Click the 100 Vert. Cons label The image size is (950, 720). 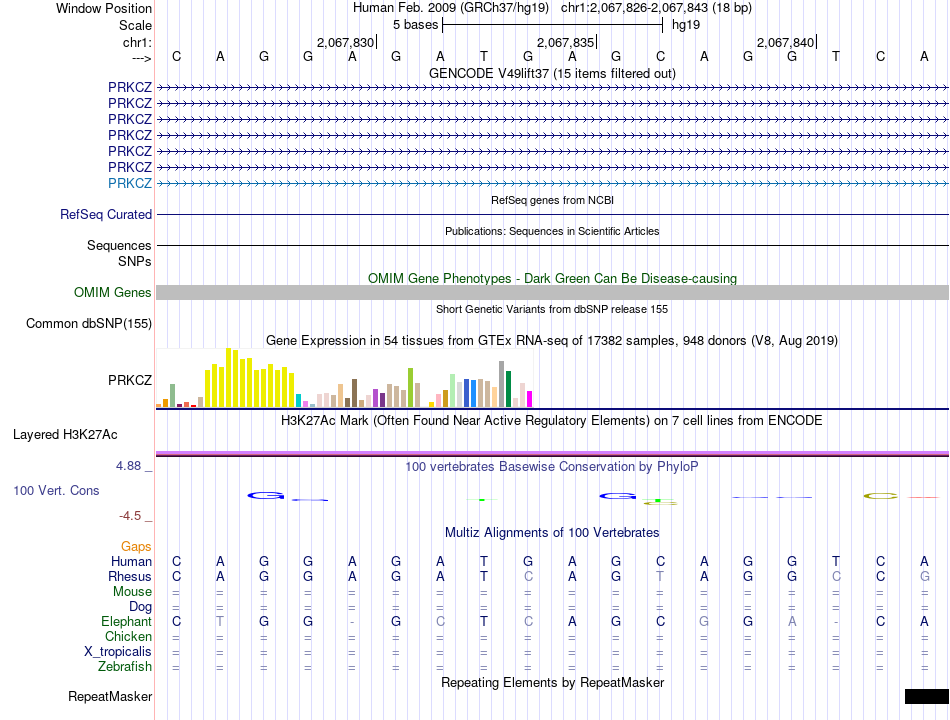pos(56,490)
